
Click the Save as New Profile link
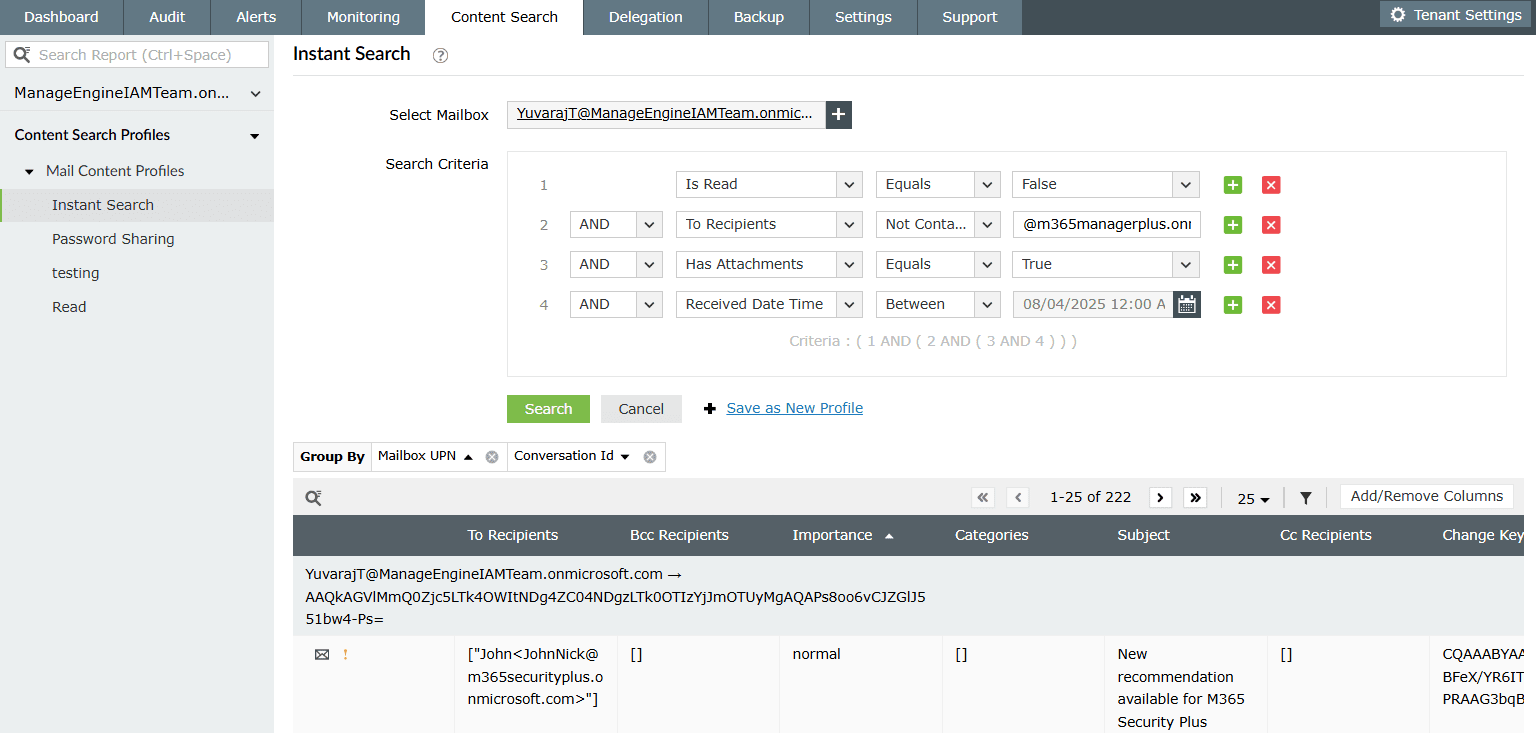click(x=794, y=408)
